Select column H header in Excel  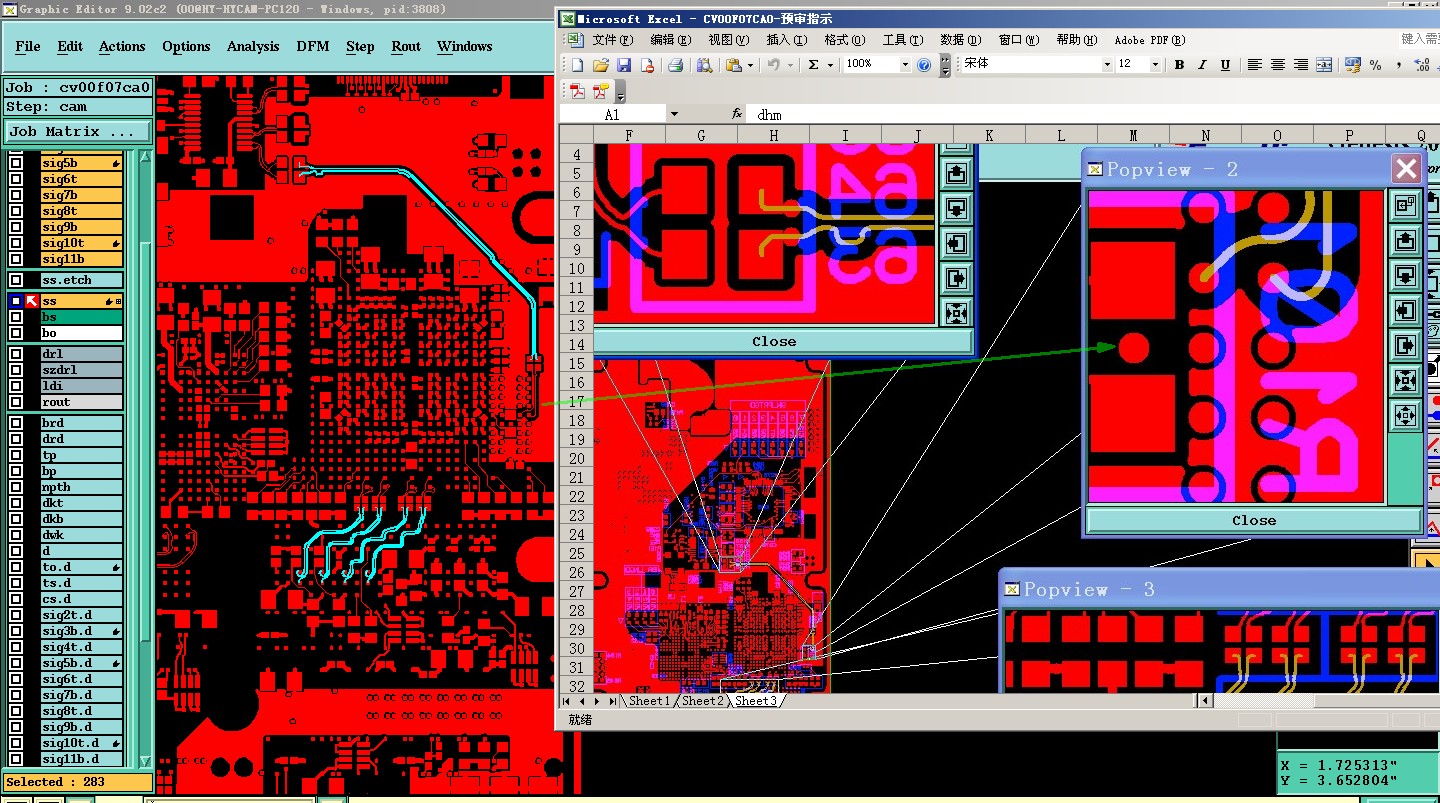point(773,135)
